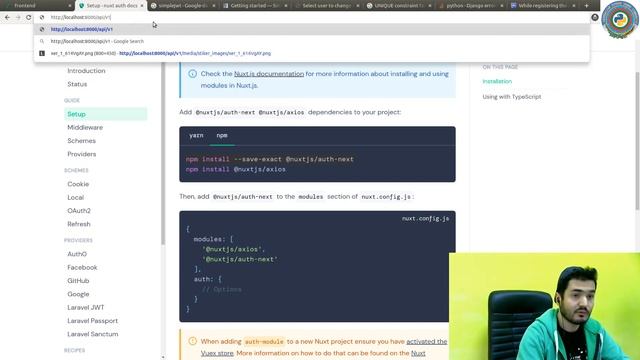This screenshot has height=360, width=640.
Task: Go to the Providers guide page
Action: (x=82, y=154)
